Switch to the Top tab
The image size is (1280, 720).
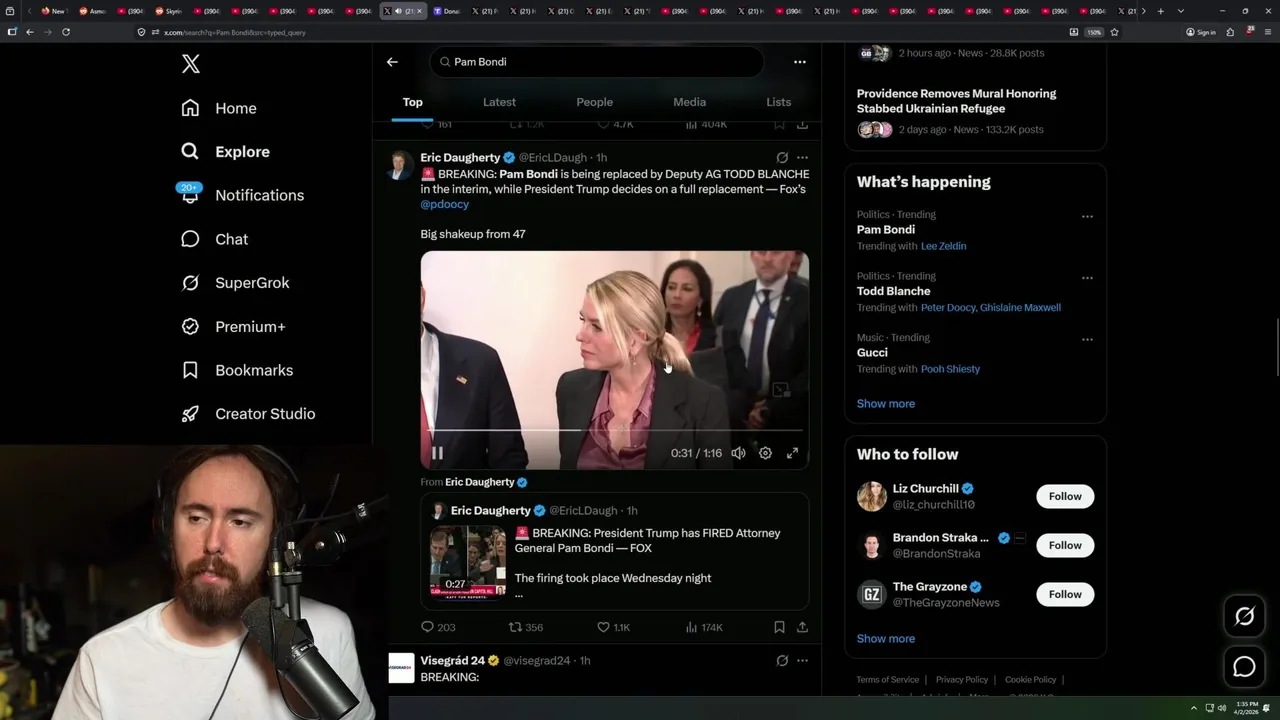[x=412, y=102]
